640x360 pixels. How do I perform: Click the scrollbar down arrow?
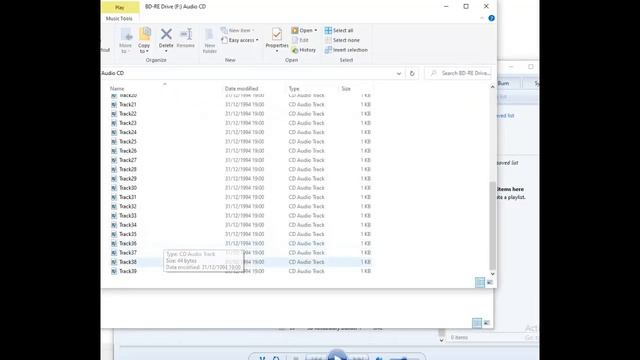(492, 274)
